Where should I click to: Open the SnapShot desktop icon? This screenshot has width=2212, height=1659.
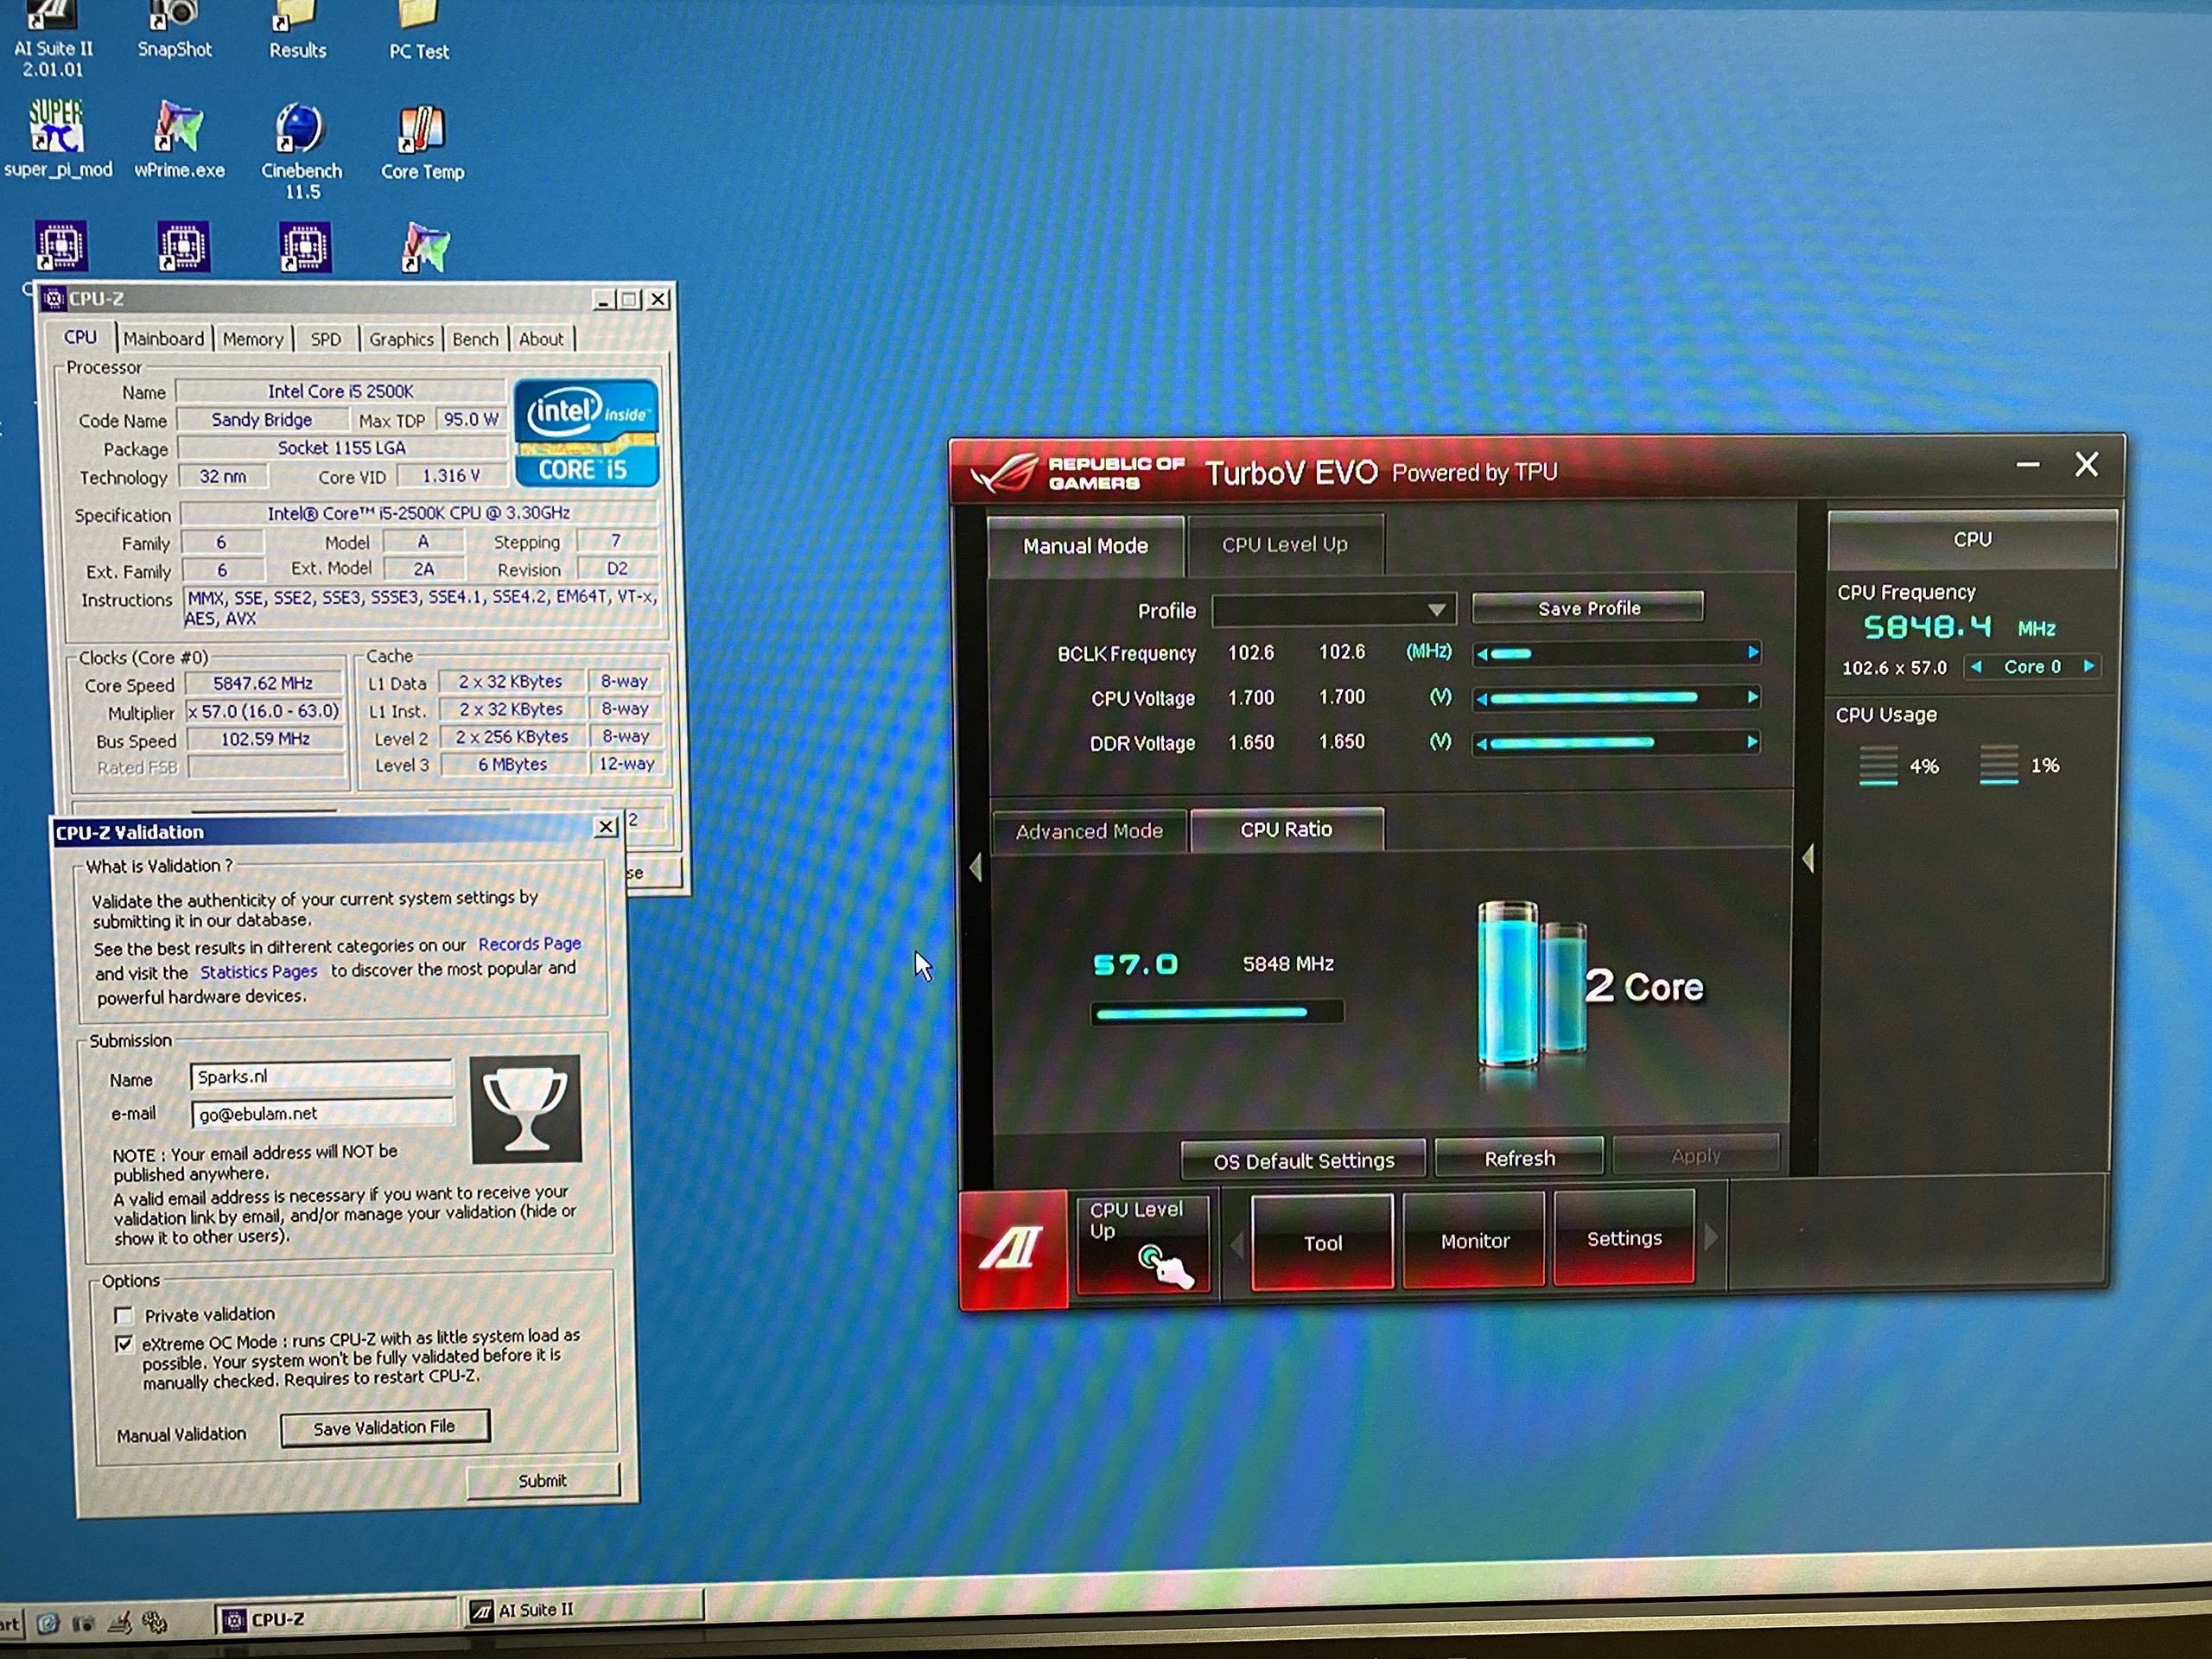point(174,29)
